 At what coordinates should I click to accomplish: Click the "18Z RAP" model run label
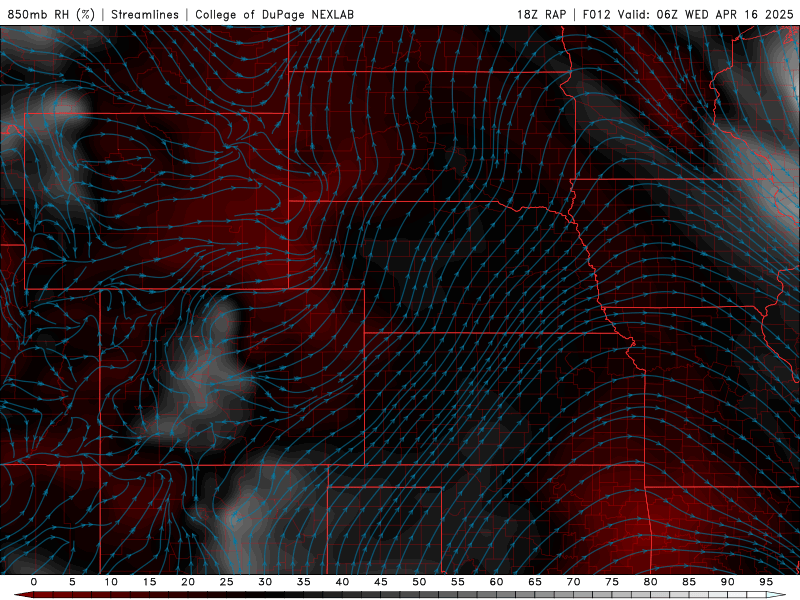pos(541,14)
